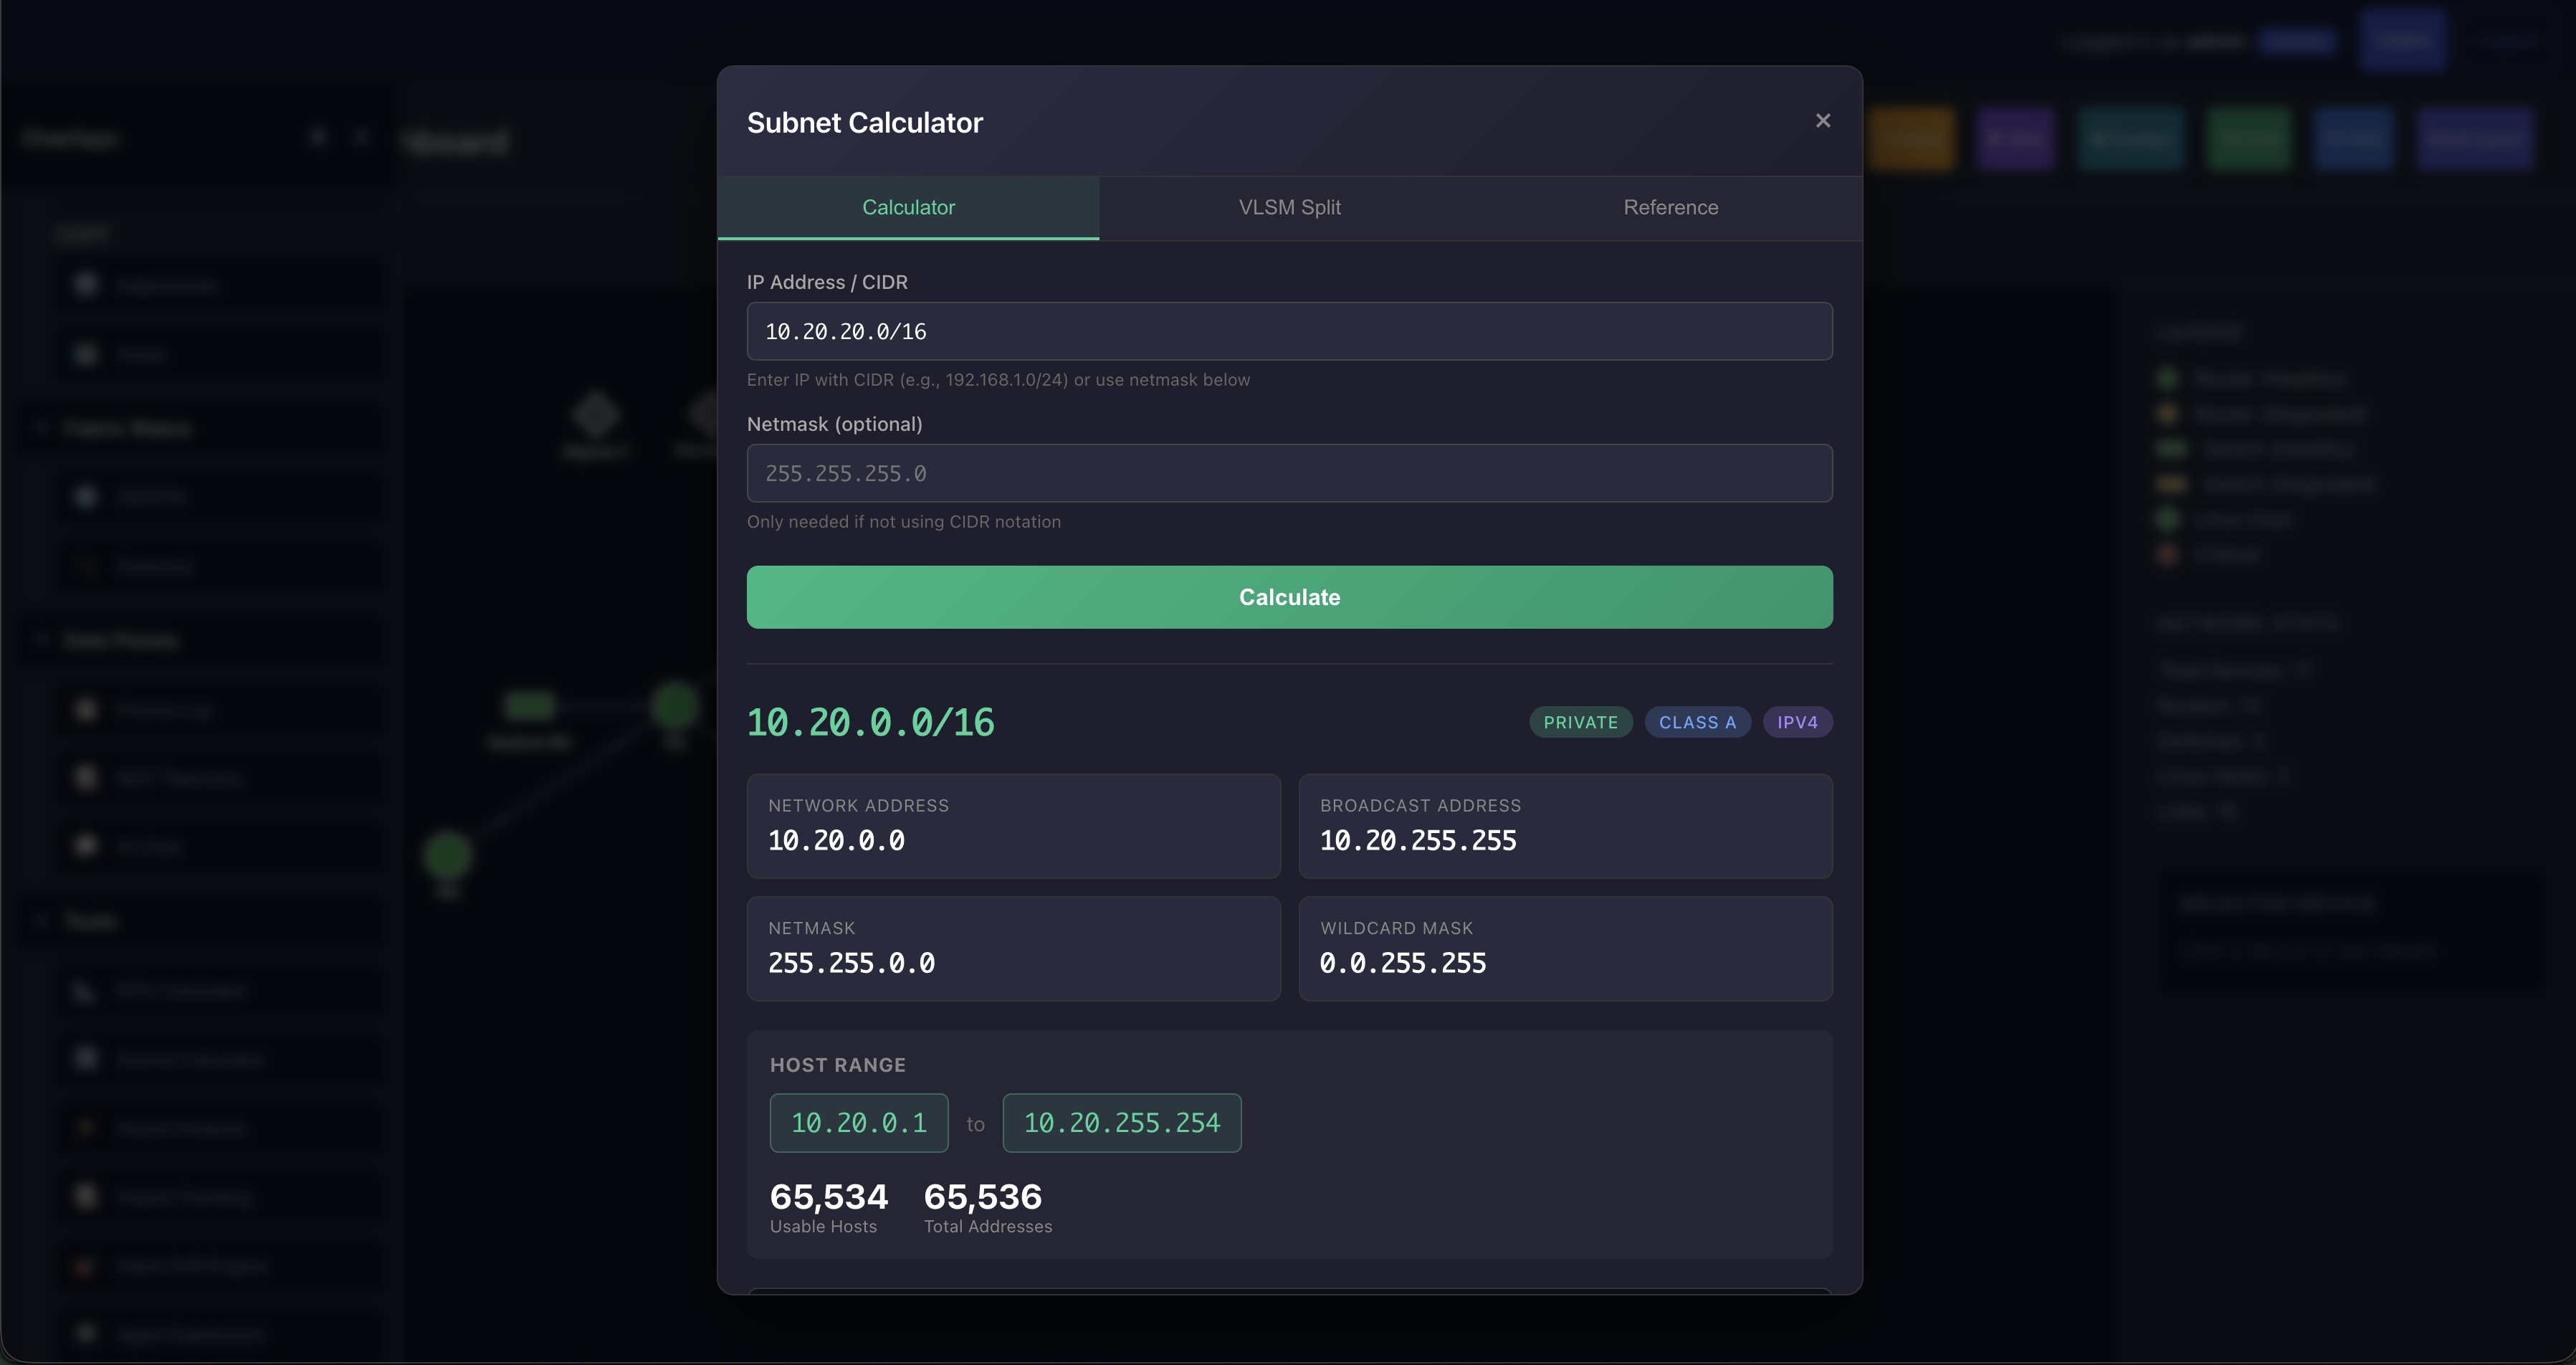Click the network address value 10.20.0.0

pos(836,841)
